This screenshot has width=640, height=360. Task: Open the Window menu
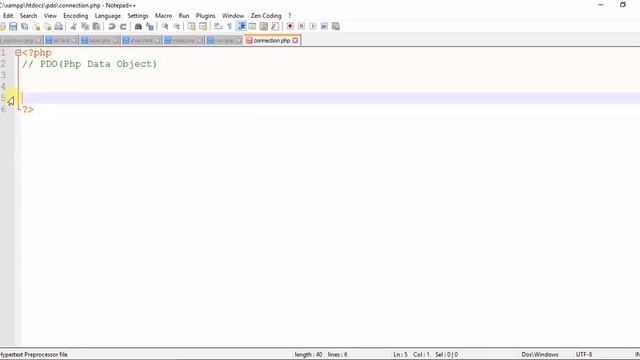[233, 16]
